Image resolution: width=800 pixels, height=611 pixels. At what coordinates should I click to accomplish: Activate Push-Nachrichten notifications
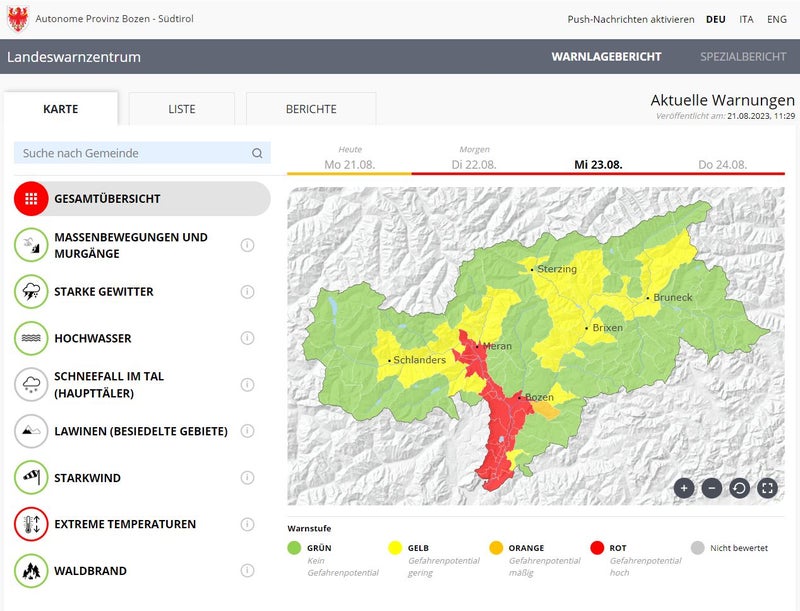(630, 19)
